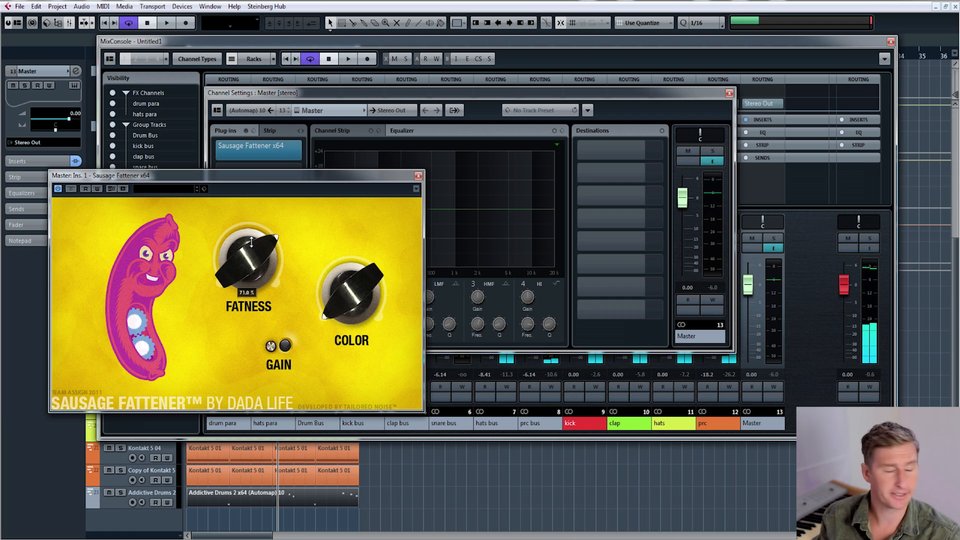Screen dimensions: 960x540
Task: Open Use Quantize dropdown
Action: pyautogui.click(x=643, y=23)
